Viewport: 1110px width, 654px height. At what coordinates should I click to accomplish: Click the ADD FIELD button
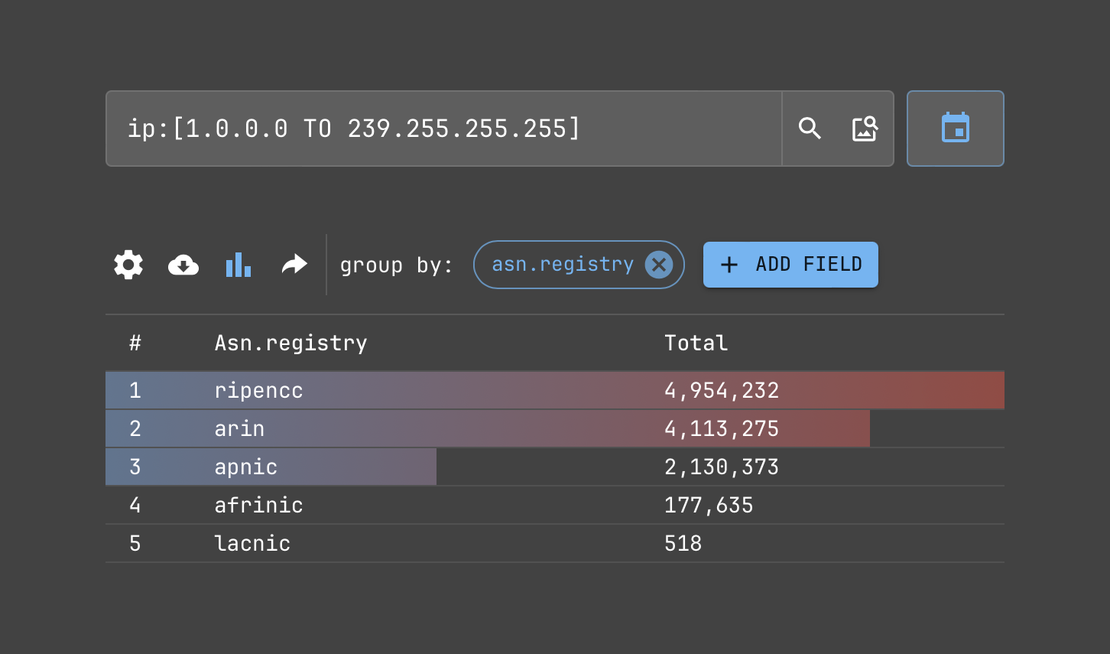pyautogui.click(x=790, y=264)
